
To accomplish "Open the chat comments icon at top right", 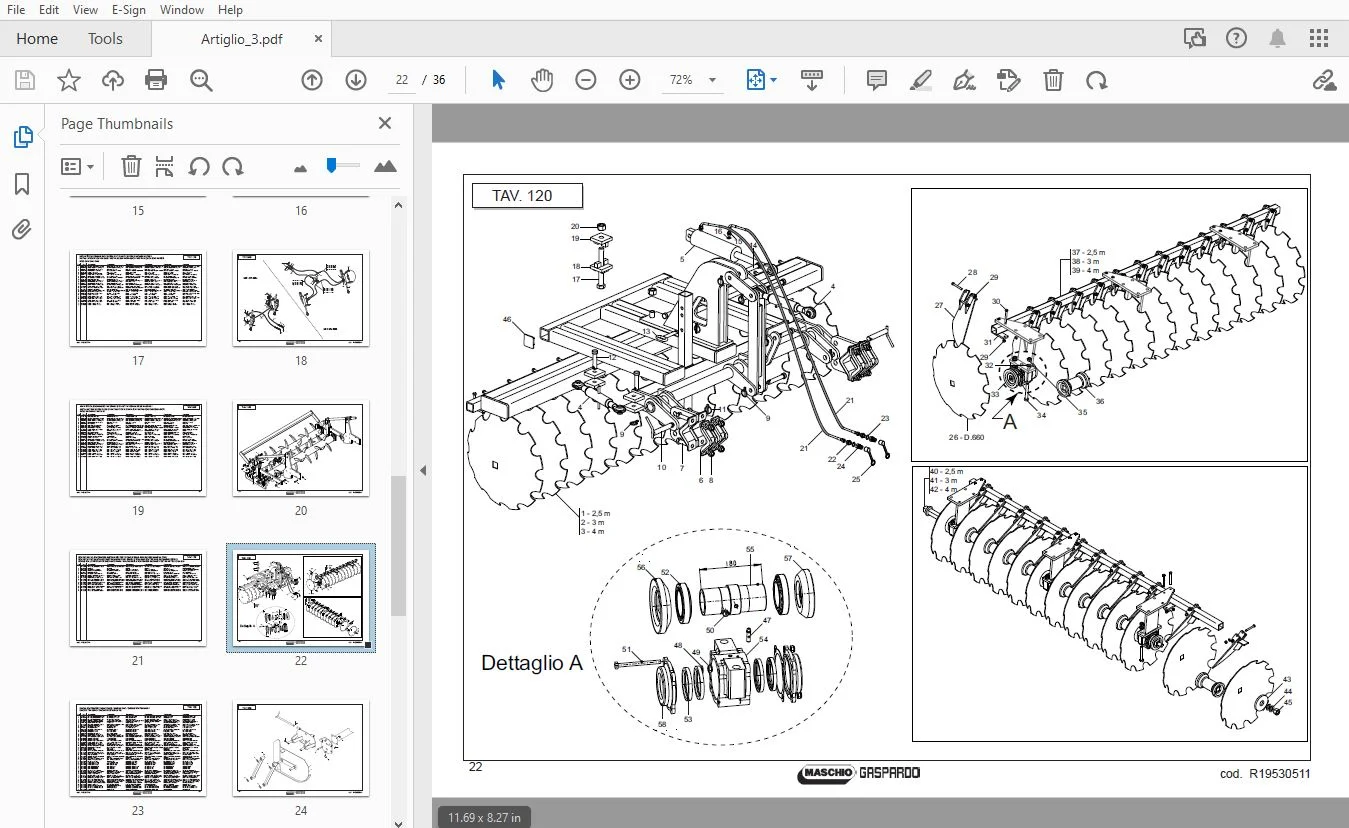I will pyautogui.click(x=1194, y=38).
